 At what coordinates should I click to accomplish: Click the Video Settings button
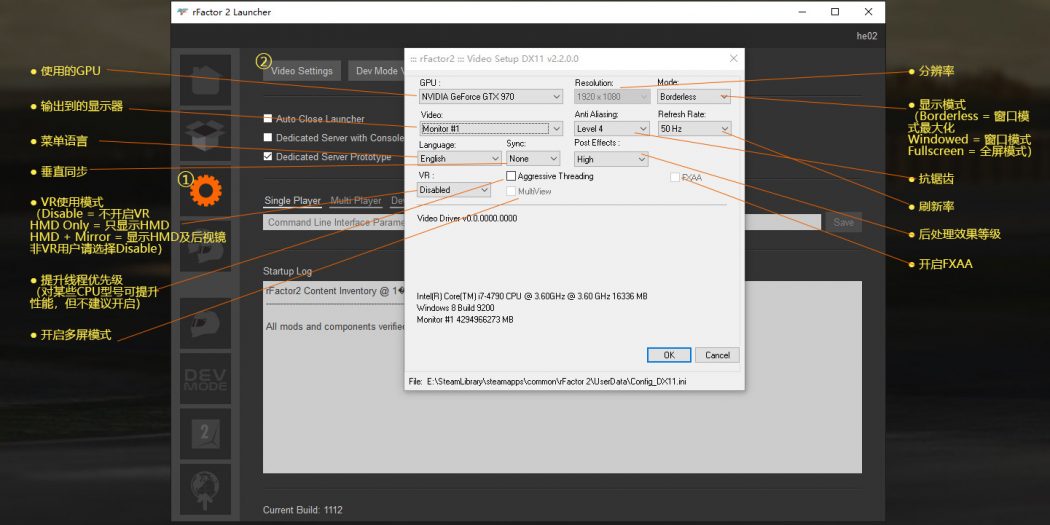(x=302, y=70)
